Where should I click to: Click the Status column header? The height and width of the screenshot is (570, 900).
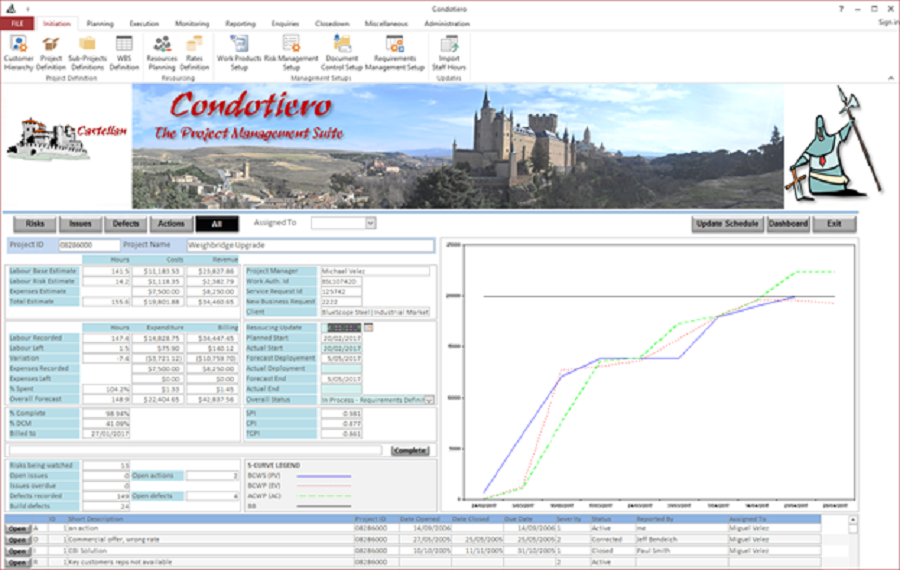tap(601, 519)
